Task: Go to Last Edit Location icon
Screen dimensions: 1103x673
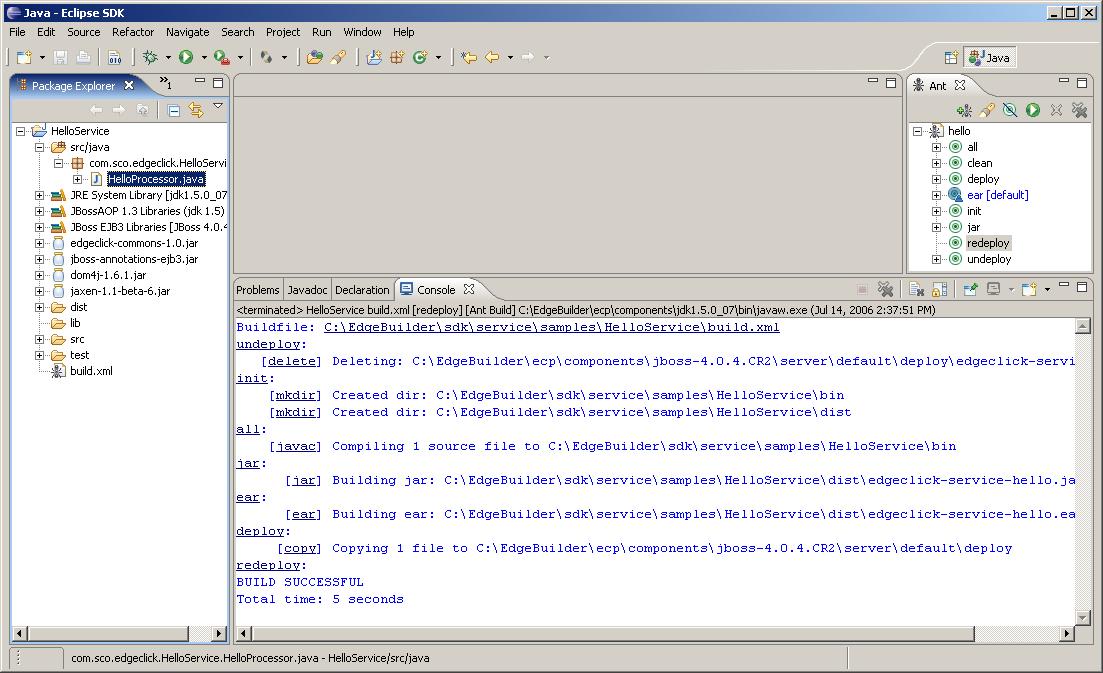Action: click(468, 58)
